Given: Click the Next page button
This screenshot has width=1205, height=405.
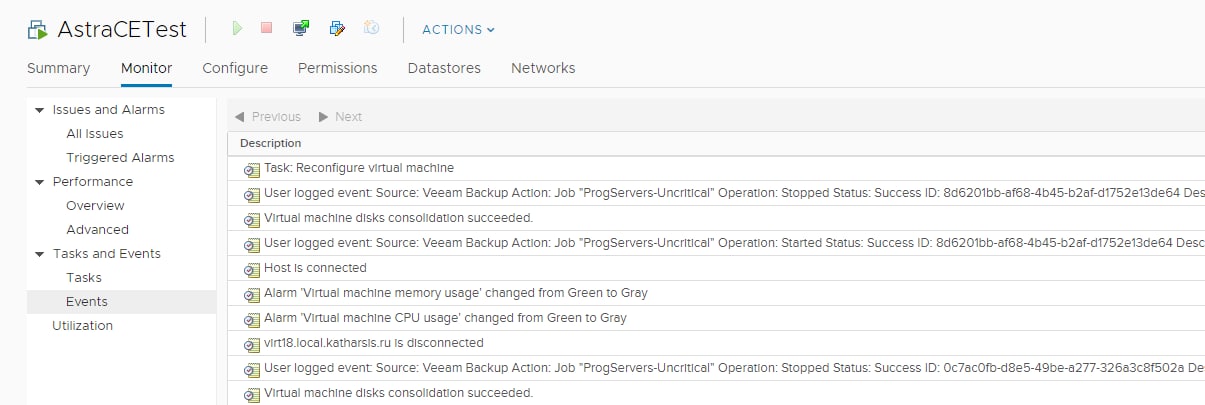Looking at the screenshot, I should point(340,117).
